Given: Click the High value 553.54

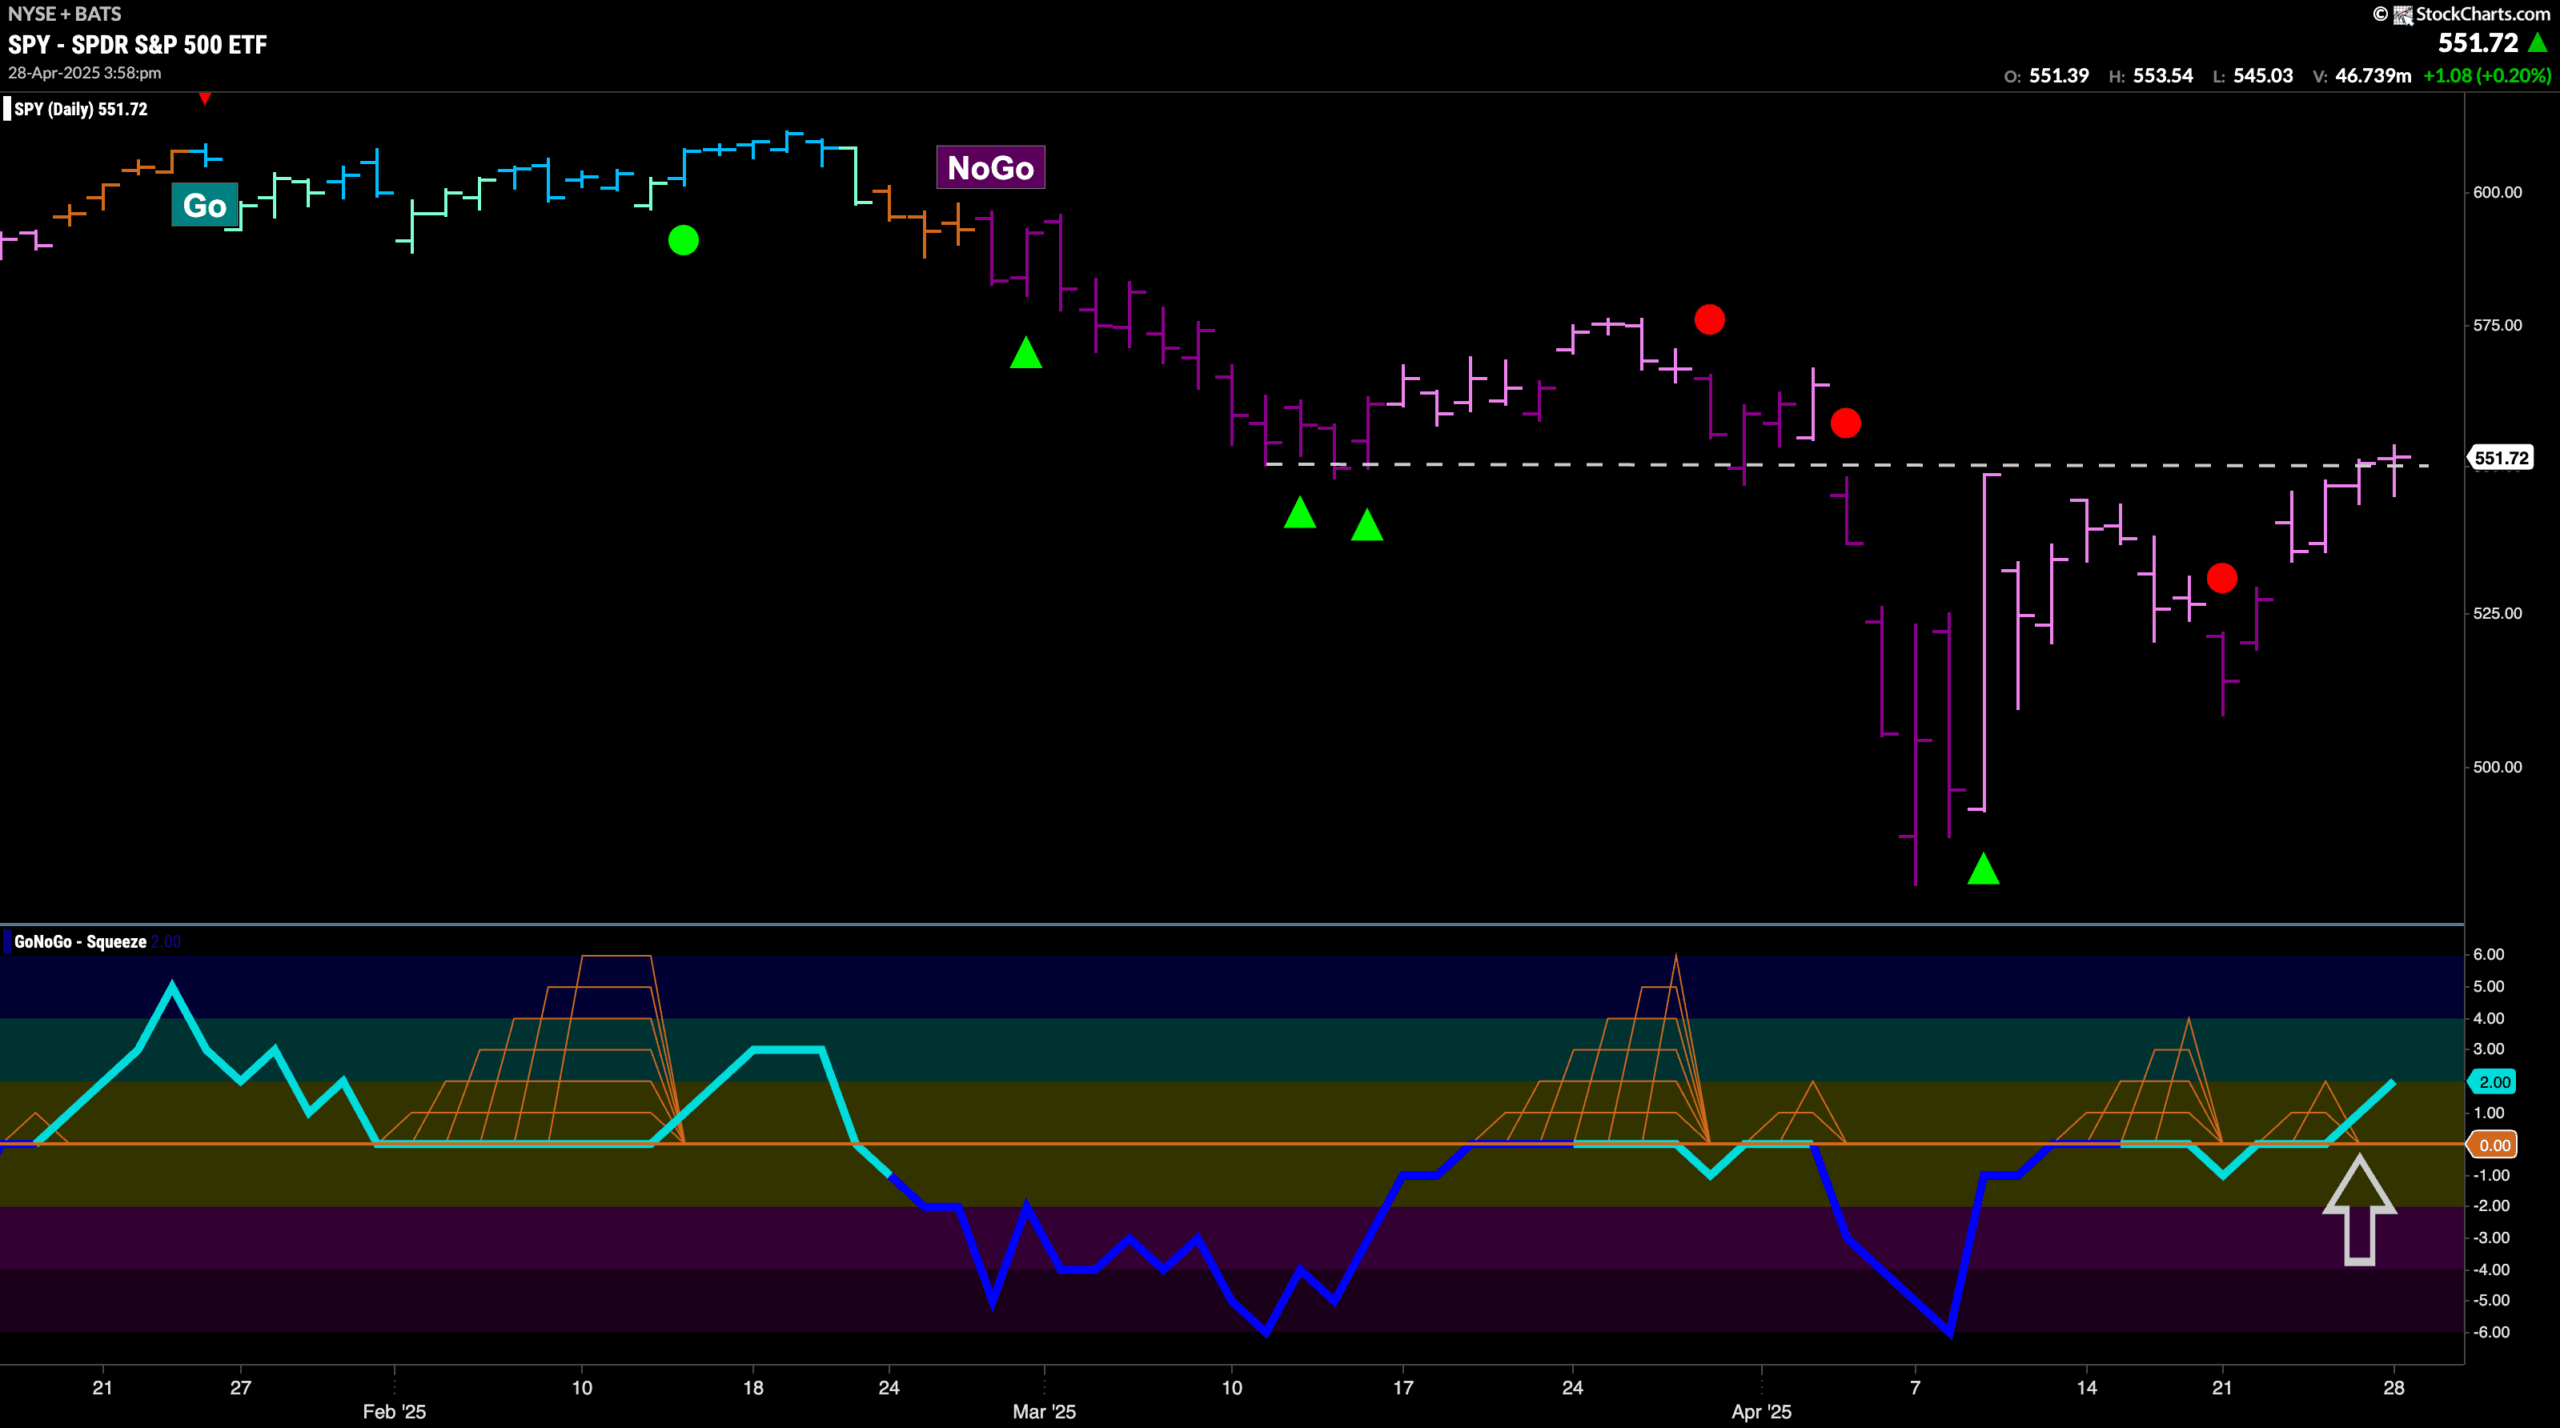Looking at the screenshot, I should pos(2162,76).
